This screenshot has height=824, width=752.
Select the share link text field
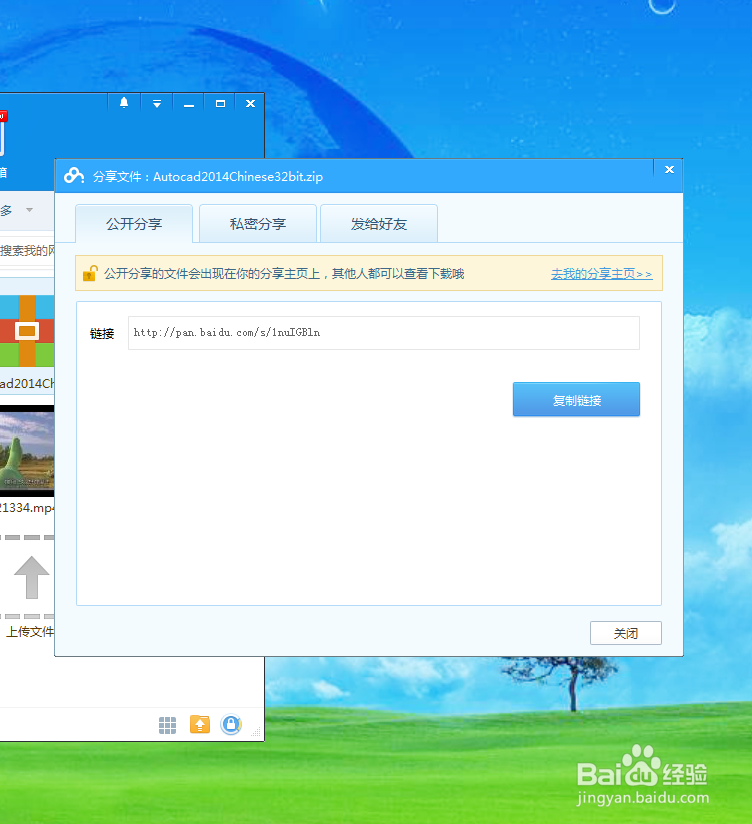pyautogui.click(x=384, y=333)
